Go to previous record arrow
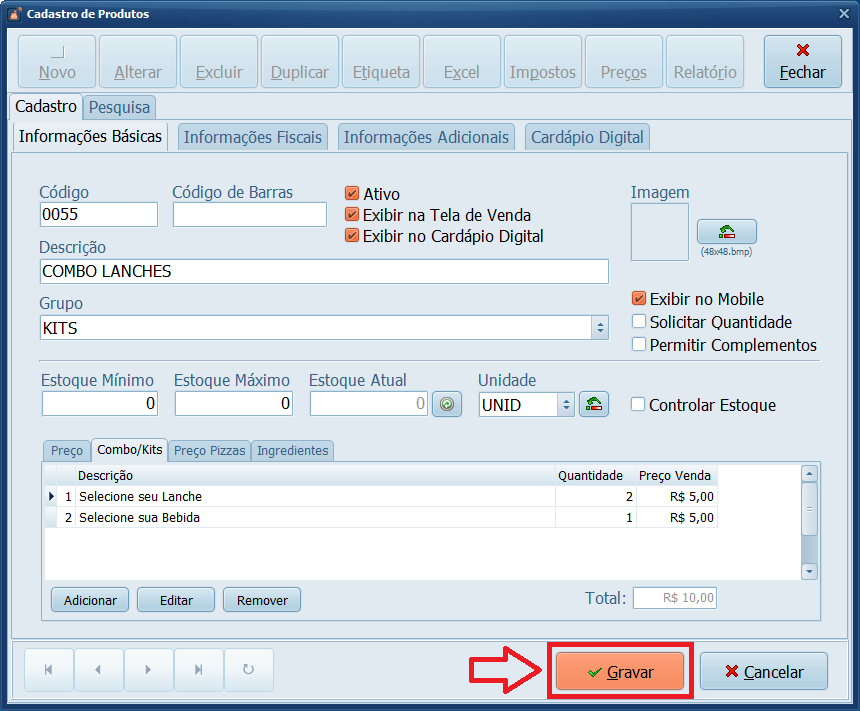860x711 pixels. point(98,670)
